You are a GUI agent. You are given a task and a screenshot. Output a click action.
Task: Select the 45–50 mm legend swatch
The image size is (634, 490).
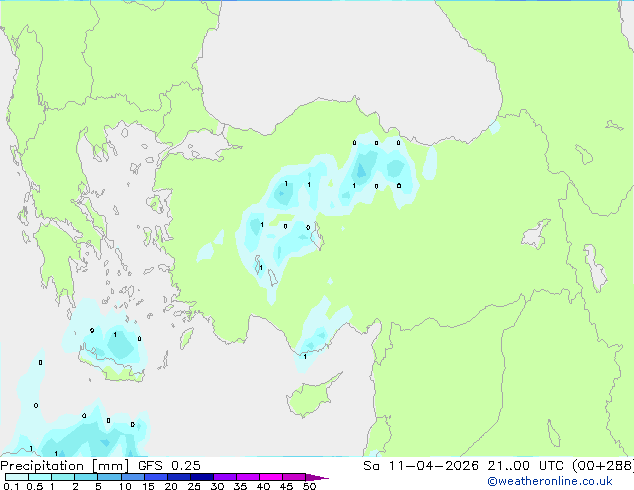[x=294, y=477]
